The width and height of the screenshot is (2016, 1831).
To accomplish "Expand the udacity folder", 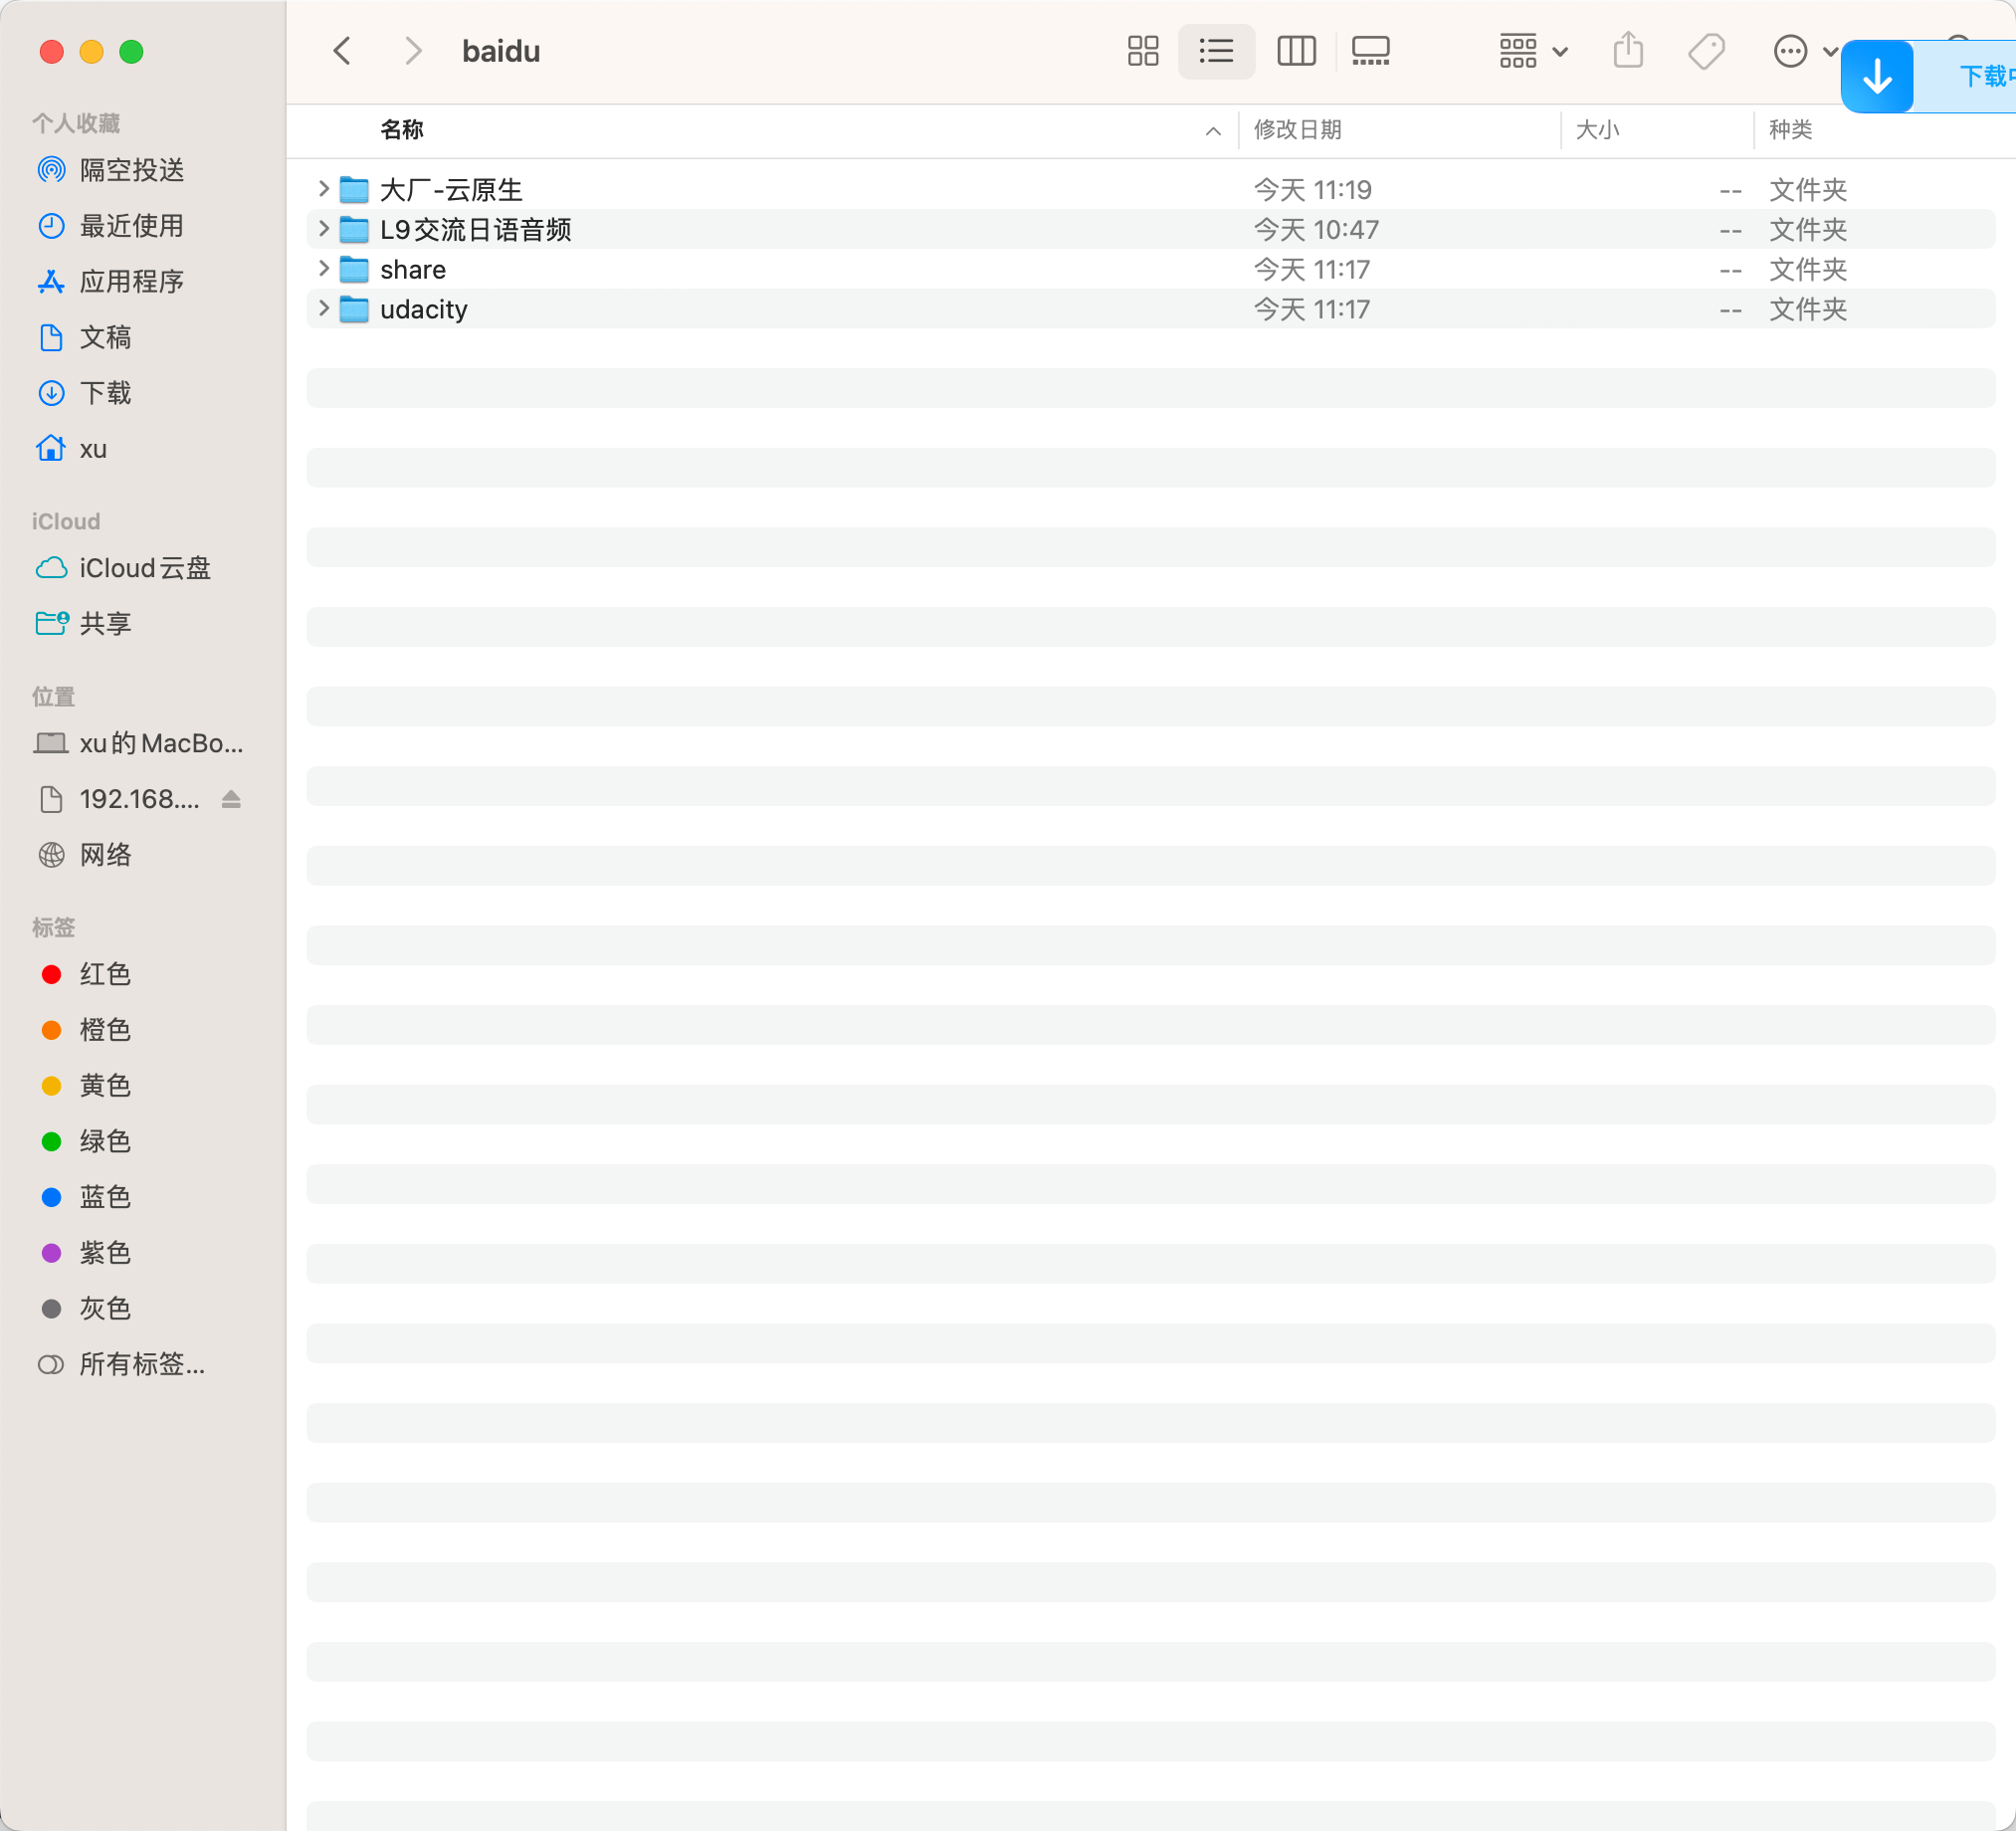I will pyautogui.click(x=323, y=309).
